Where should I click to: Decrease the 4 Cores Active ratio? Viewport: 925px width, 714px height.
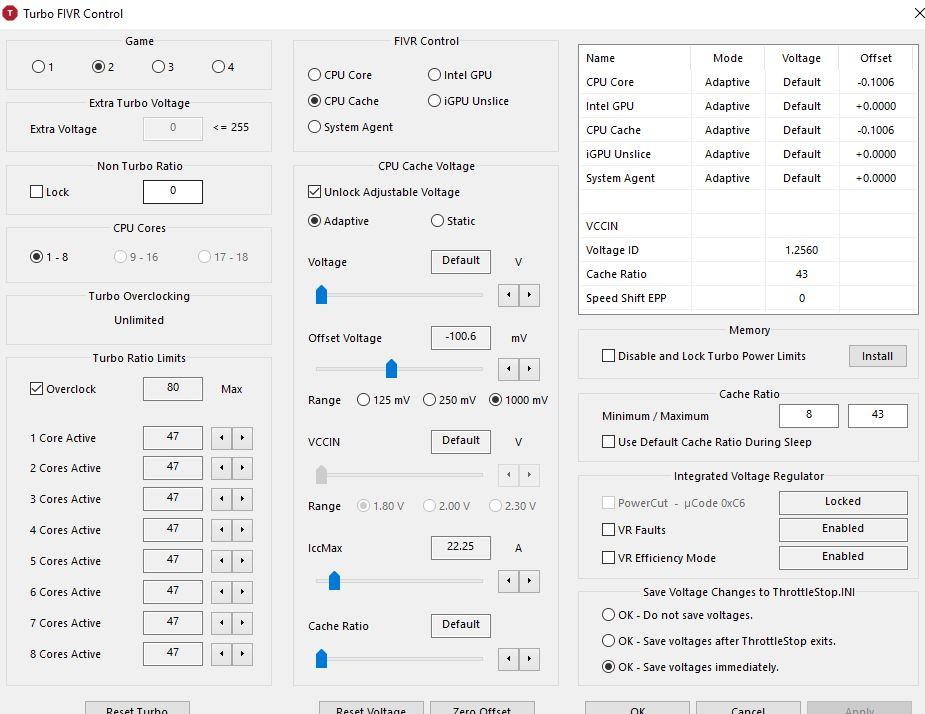click(x=222, y=530)
